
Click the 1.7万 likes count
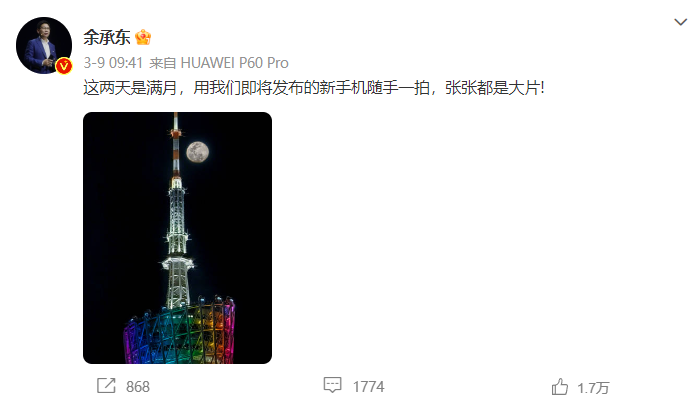point(593,388)
